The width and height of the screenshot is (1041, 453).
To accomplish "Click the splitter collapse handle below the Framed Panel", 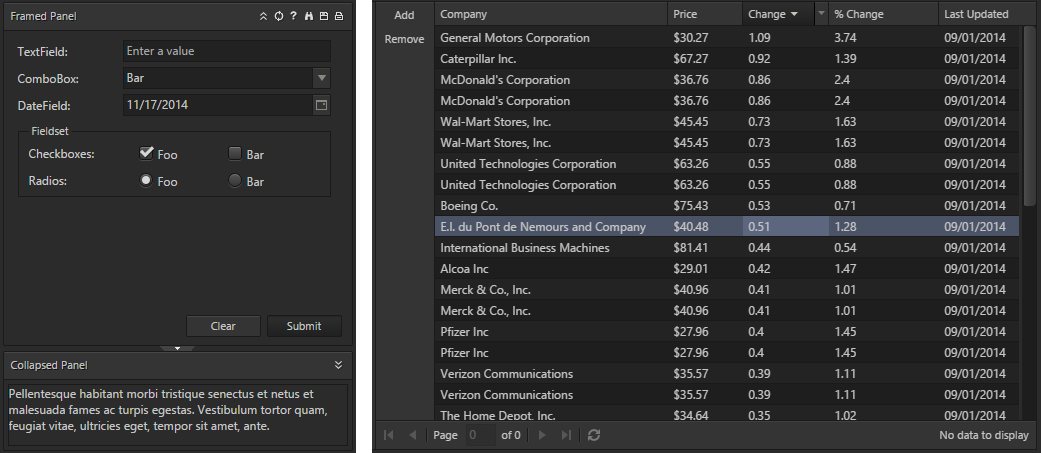I will (177, 348).
